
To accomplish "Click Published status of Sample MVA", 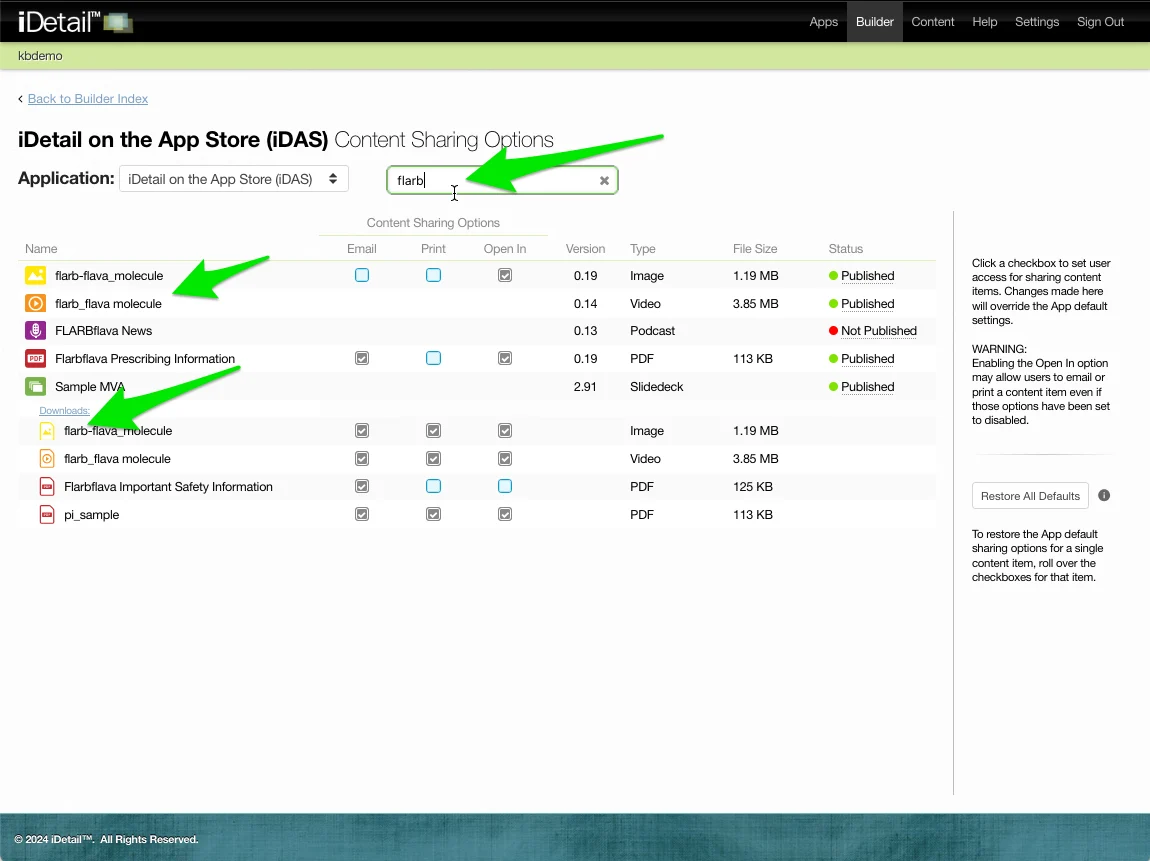I will coord(868,386).
